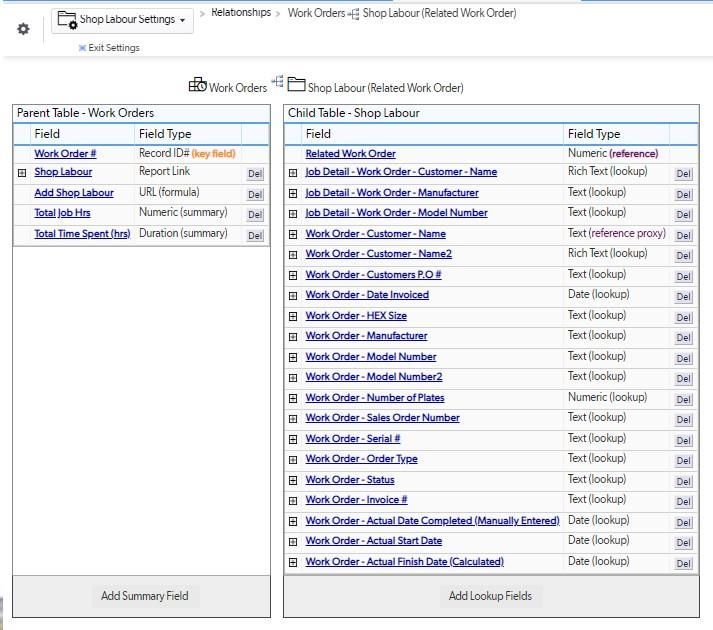
Task: Delete Total Time Spent (hrs) field
Action: [255, 236]
